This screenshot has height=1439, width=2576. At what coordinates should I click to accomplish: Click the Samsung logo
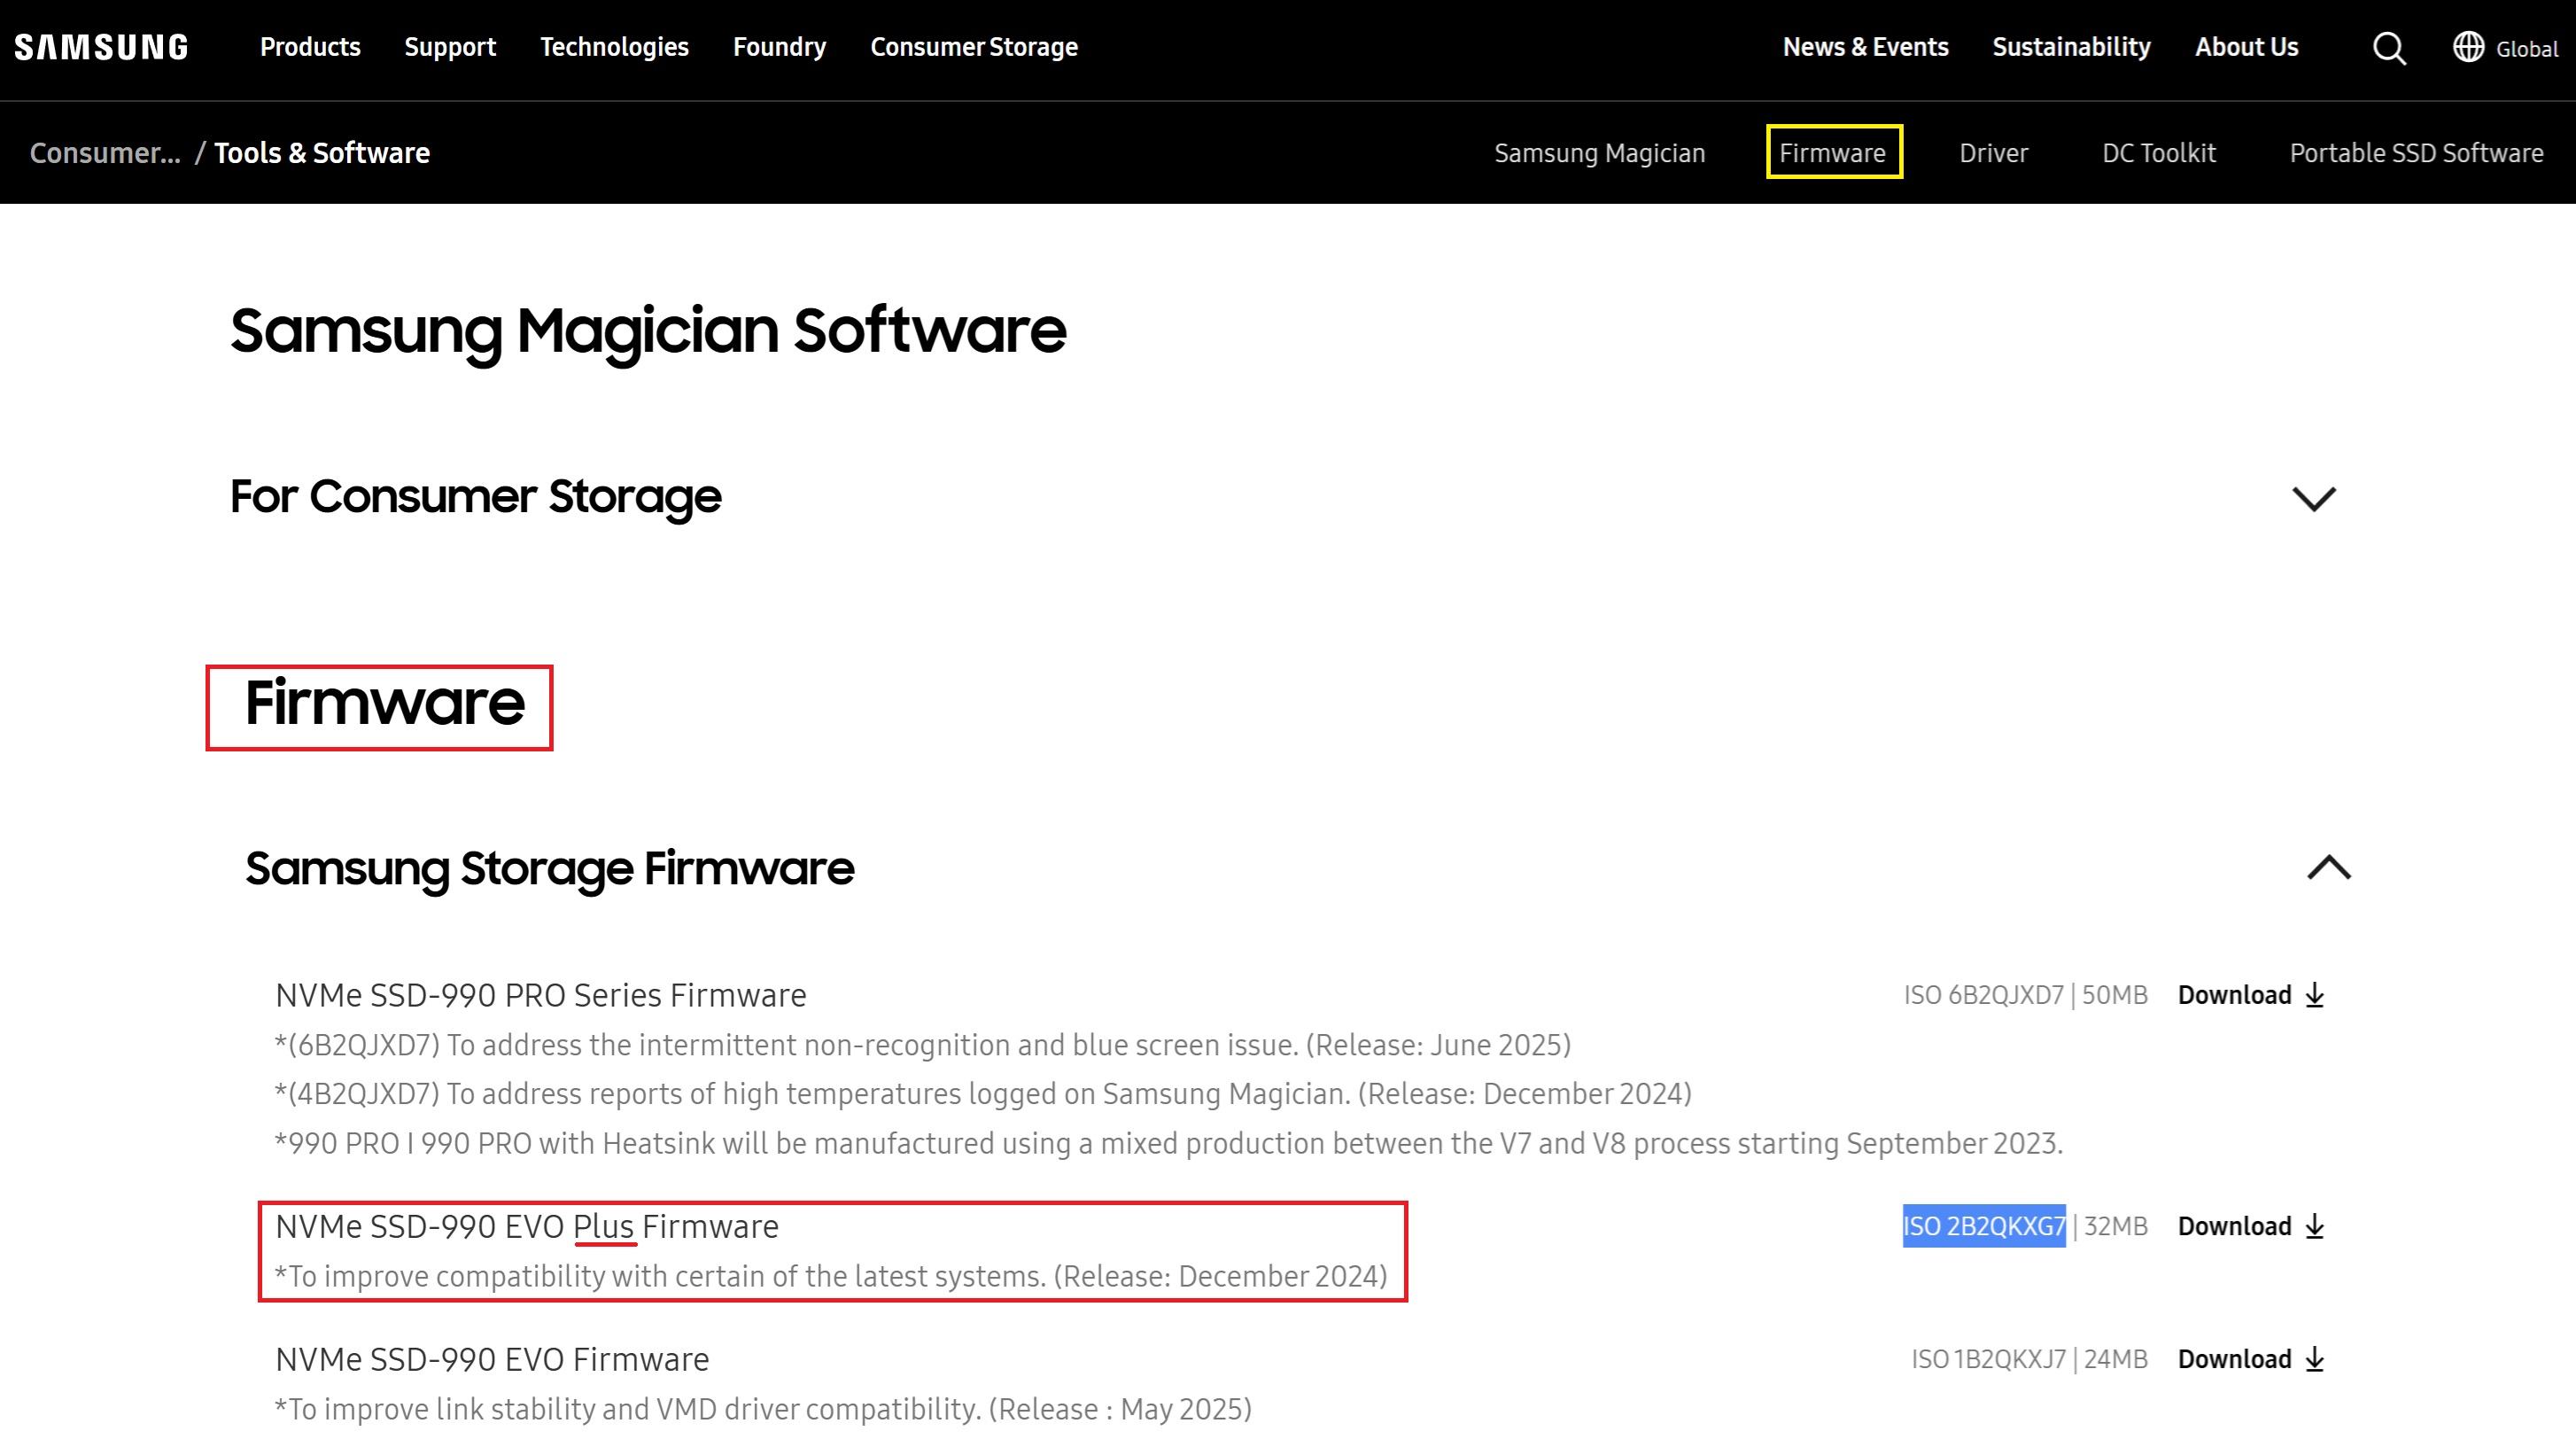pos(101,47)
